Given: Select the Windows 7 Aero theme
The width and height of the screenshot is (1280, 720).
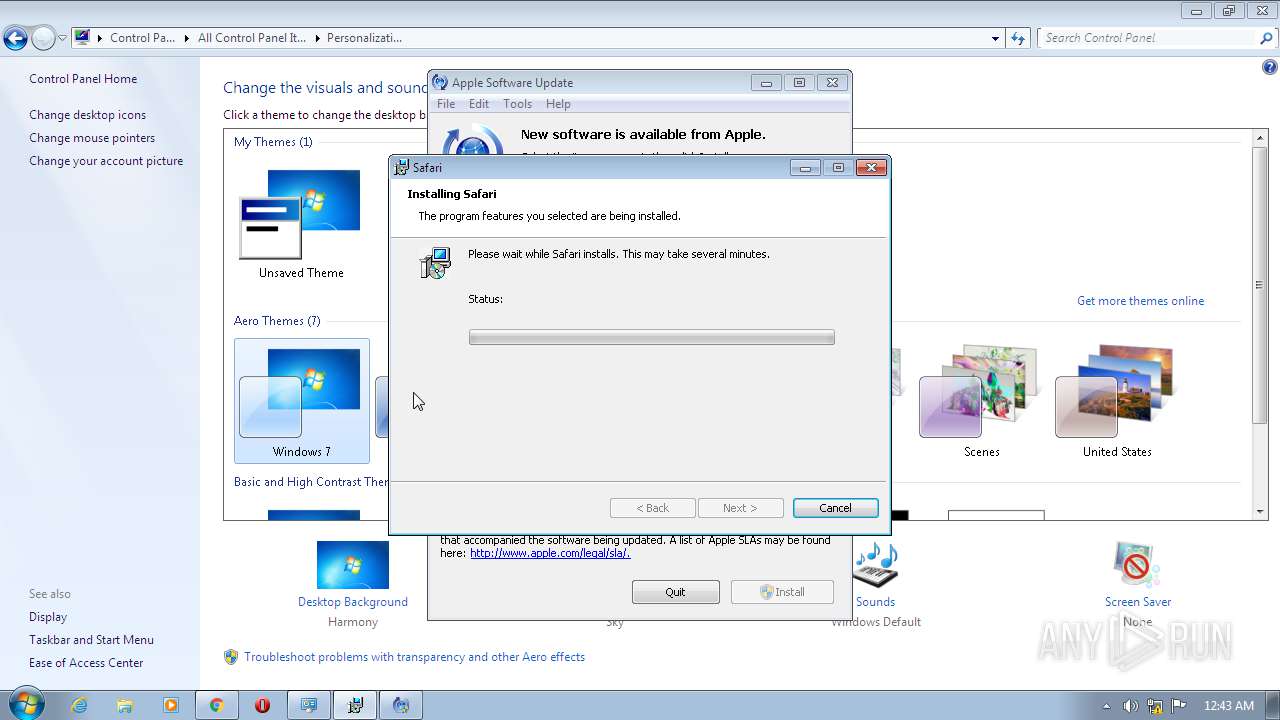Looking at the screenshot, I should (302, 401).
